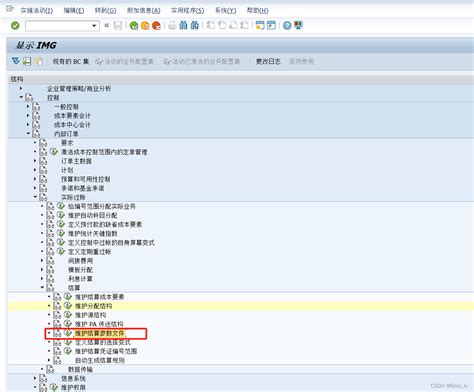Viewport: 474px width, 392px height.
Task: Collapse the 实际过帐 node arrow
Action: pos(35,197)
